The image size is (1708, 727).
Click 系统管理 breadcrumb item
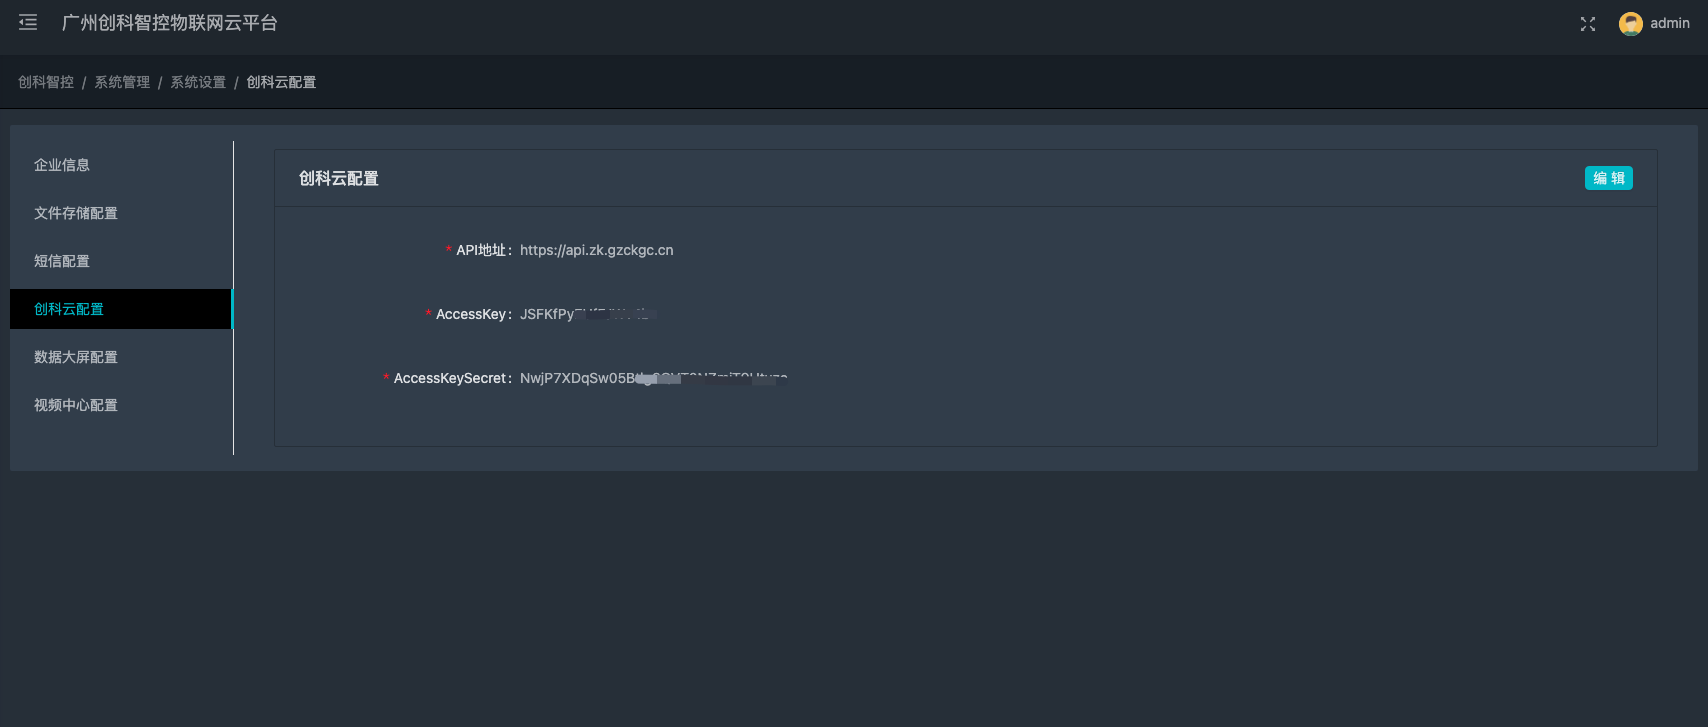pos(122,82)
